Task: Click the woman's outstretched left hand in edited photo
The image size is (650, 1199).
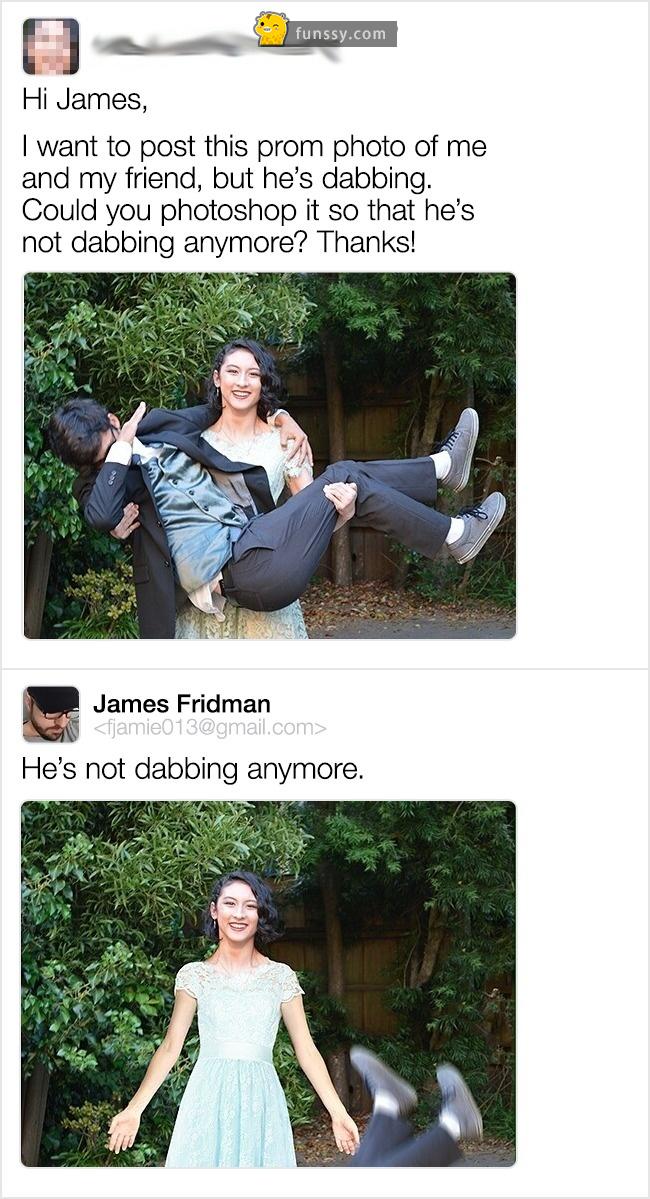Action: [345, 1132]
